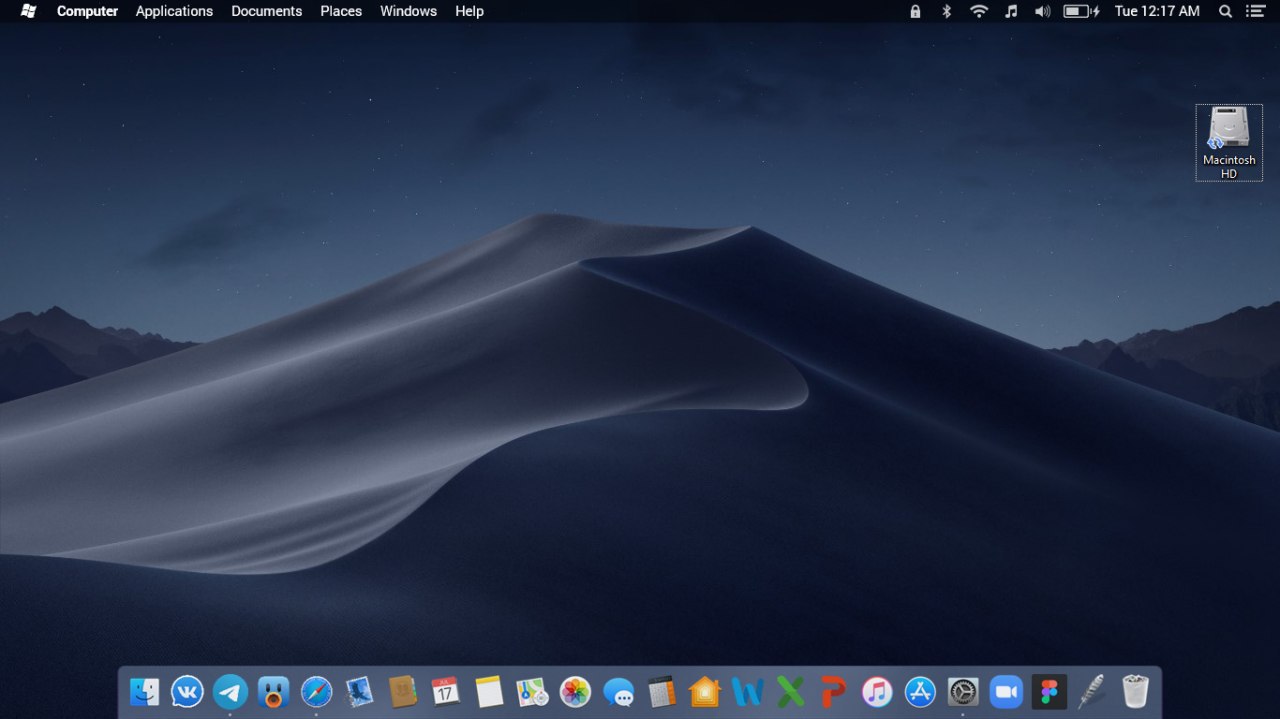The image size is (1280, 719).
Task: Open the Contacts address book icon
Action: tap(402, 691)
